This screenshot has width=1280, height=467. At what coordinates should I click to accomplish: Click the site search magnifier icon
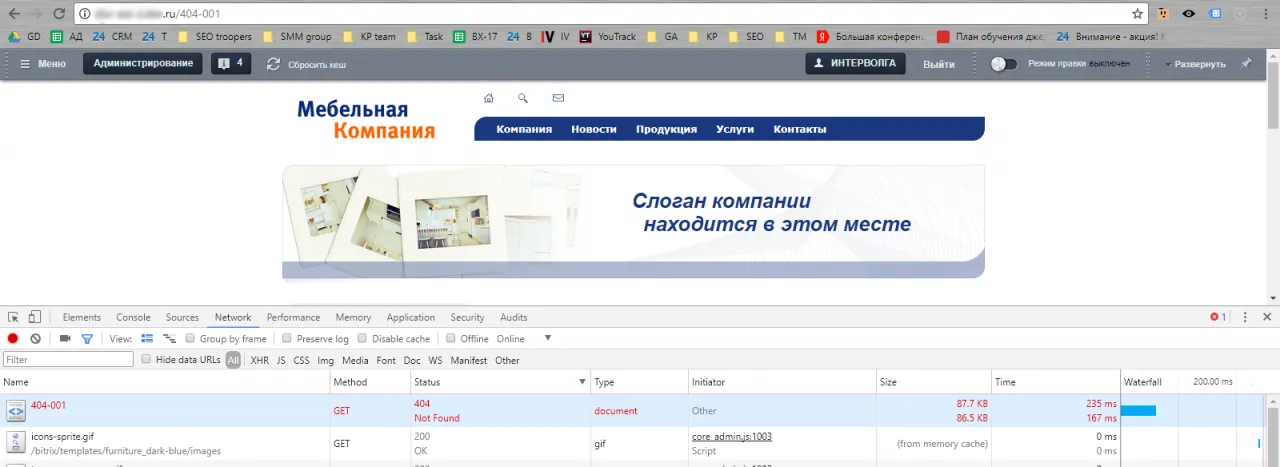point(523,98)
